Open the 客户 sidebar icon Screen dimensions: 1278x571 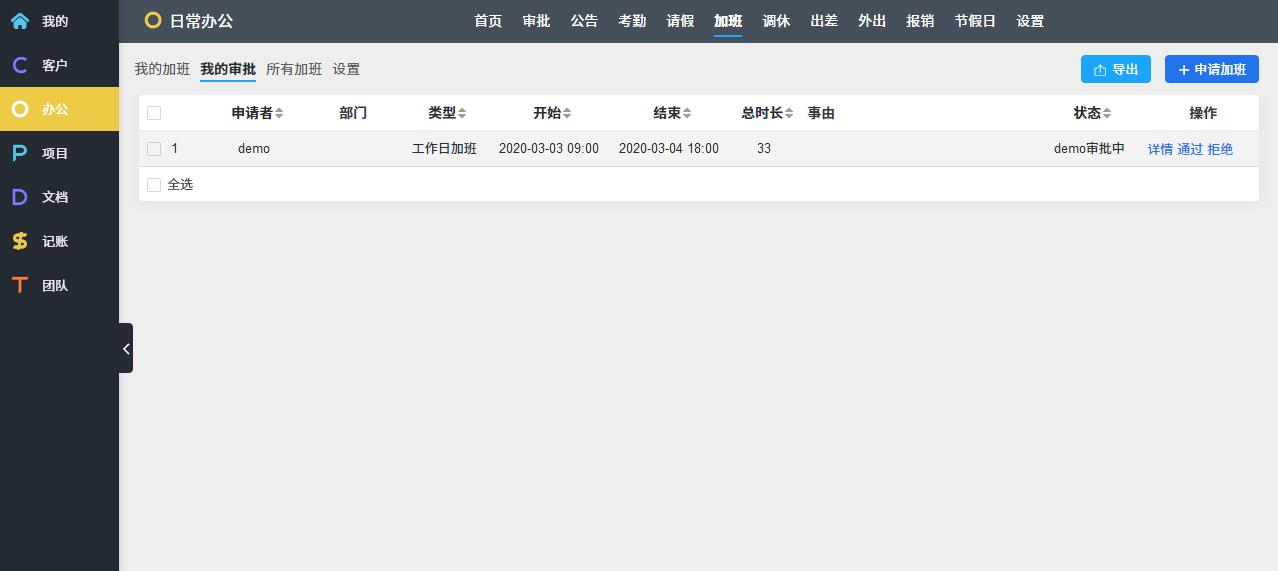(x=20, y=65)
